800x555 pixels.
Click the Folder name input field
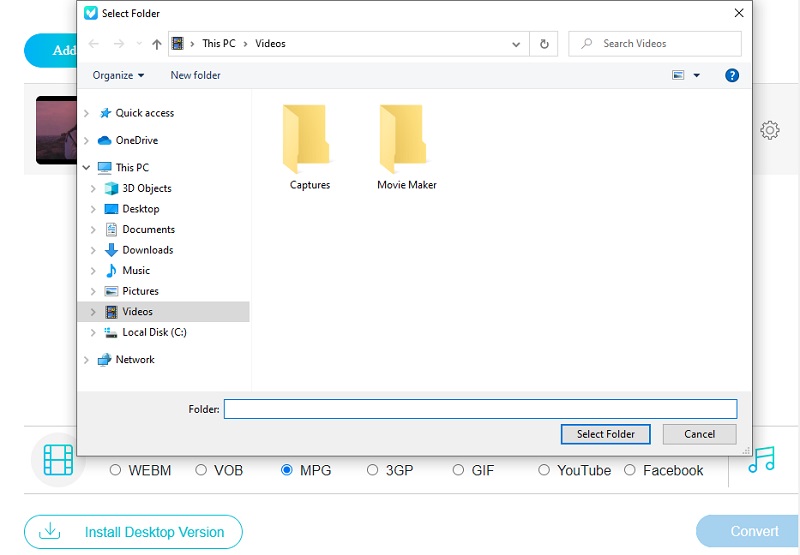[480, 409]
